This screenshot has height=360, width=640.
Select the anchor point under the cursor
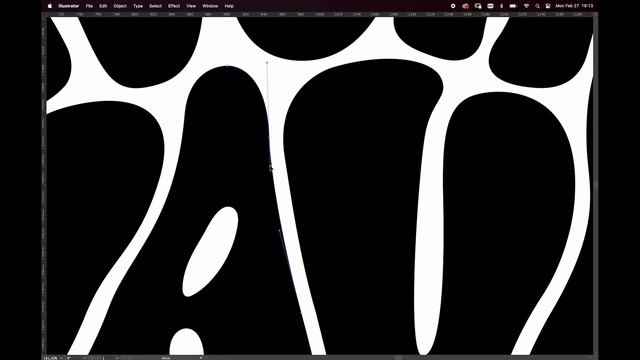(270, 166)
